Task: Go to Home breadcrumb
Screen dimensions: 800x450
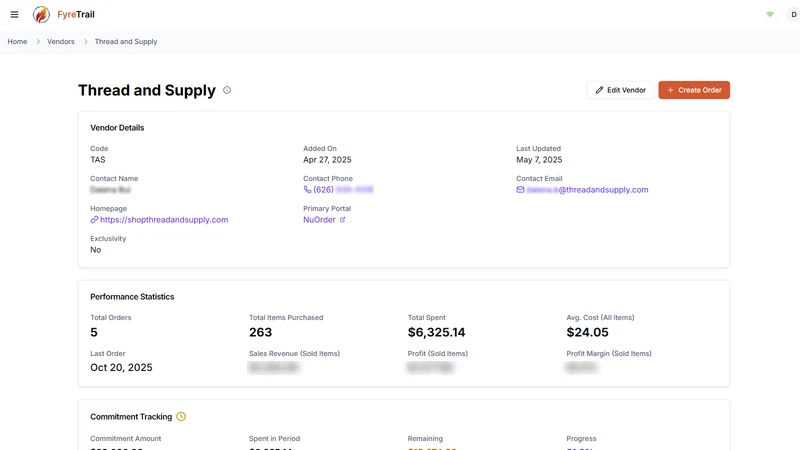Action: [17, 41]
